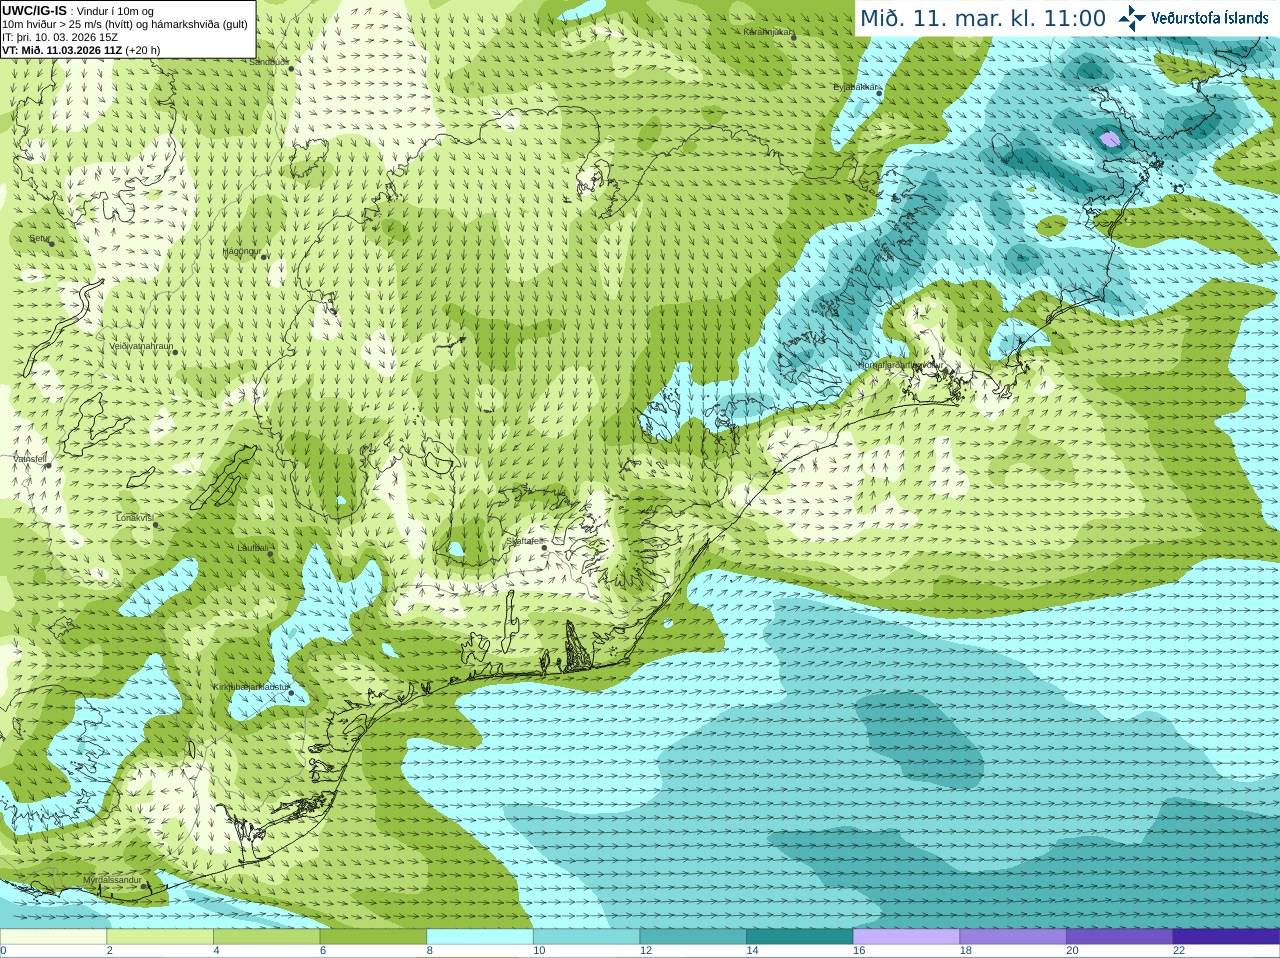Pick the 10–12 m/s light teal legend swatch
This screenshot has height=958, width=1280.
586,937
